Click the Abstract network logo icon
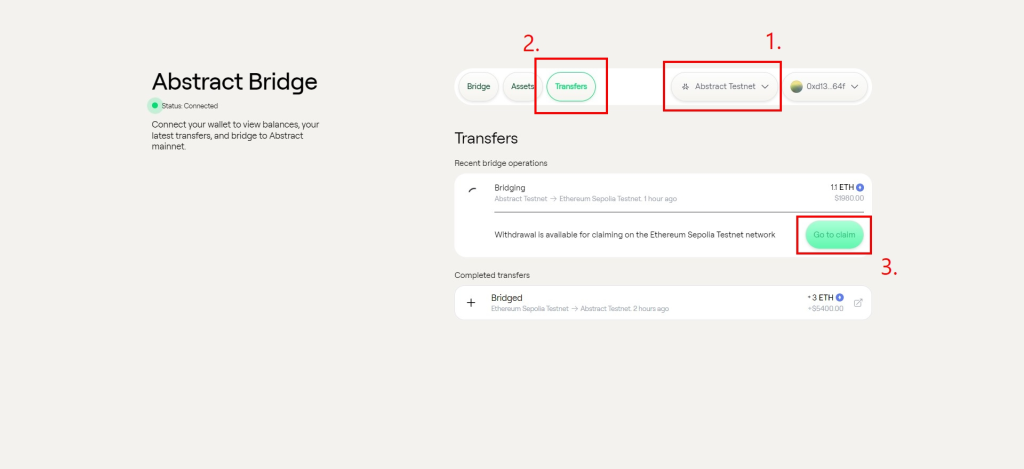This screenshot has height=469, width=1024. 686,87
